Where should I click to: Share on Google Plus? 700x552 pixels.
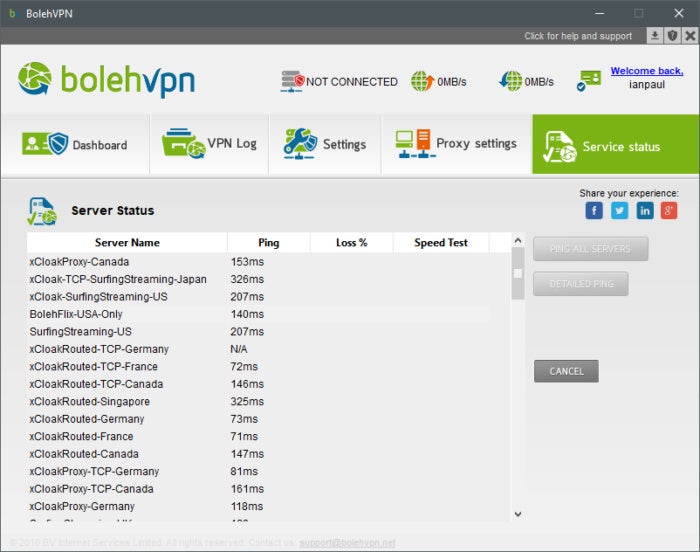click(x=669, y=210)
